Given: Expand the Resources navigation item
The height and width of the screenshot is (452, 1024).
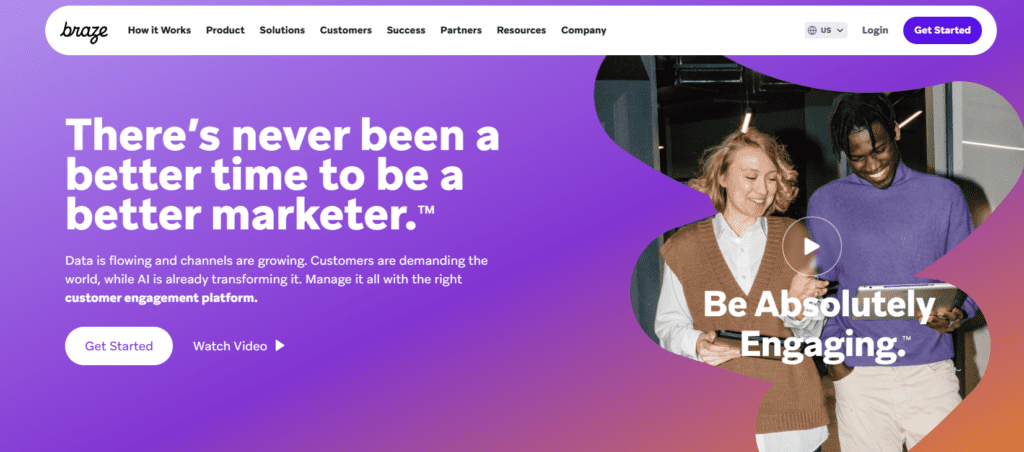Looking at the screenshot, I should (521, 30).
